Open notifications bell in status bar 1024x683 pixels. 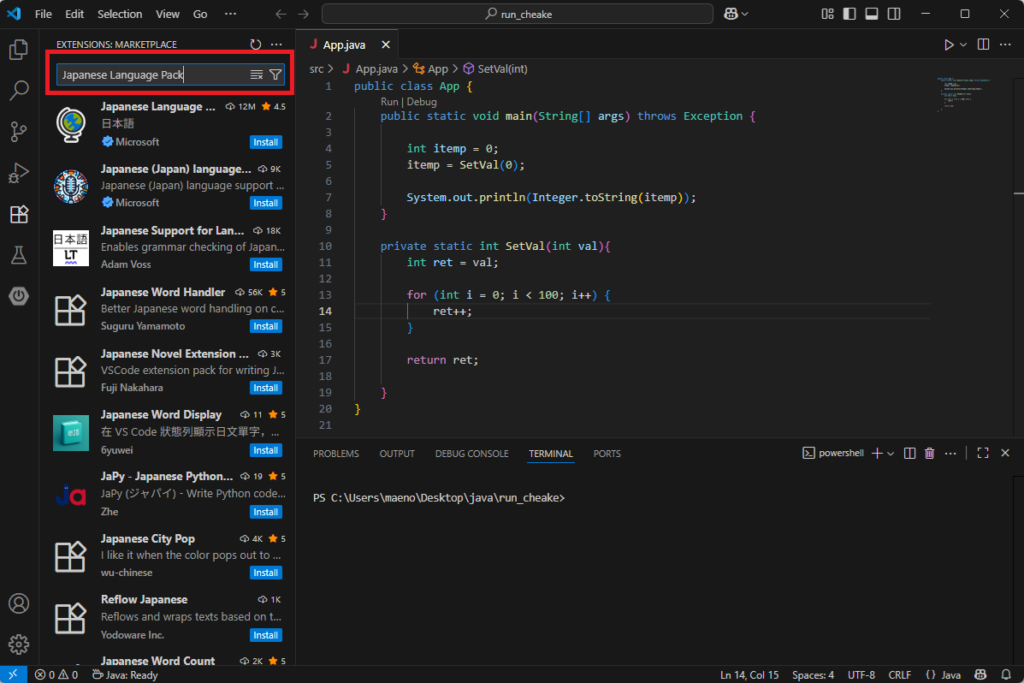point(1006,675)
